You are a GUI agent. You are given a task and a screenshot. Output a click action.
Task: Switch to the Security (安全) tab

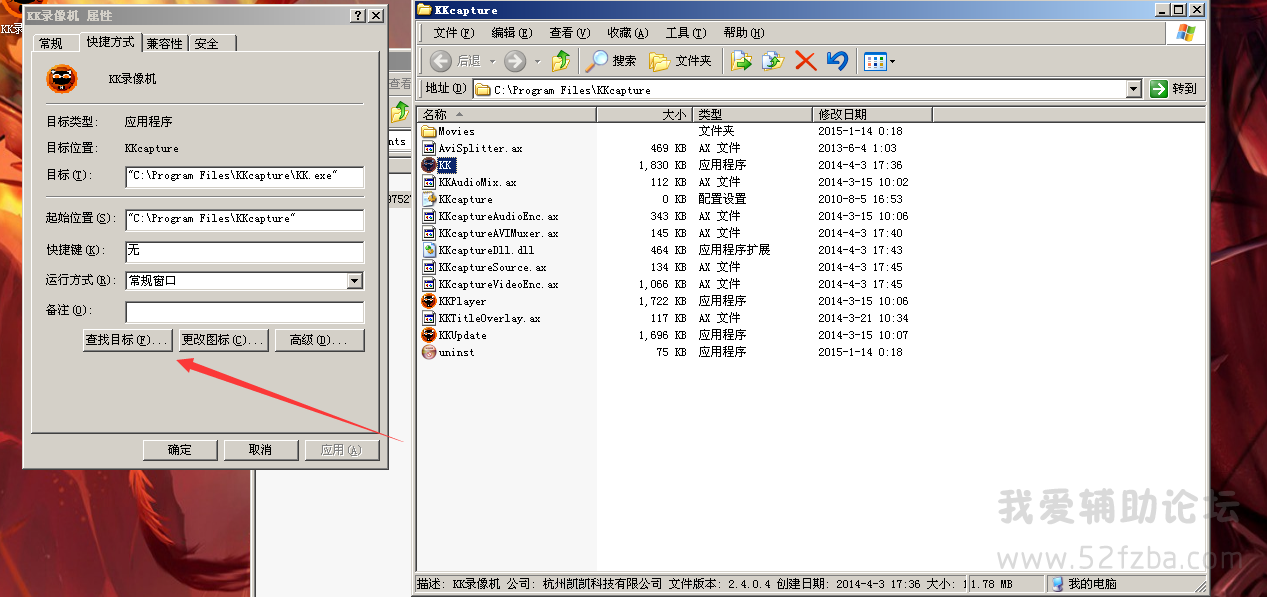[207, 44]
